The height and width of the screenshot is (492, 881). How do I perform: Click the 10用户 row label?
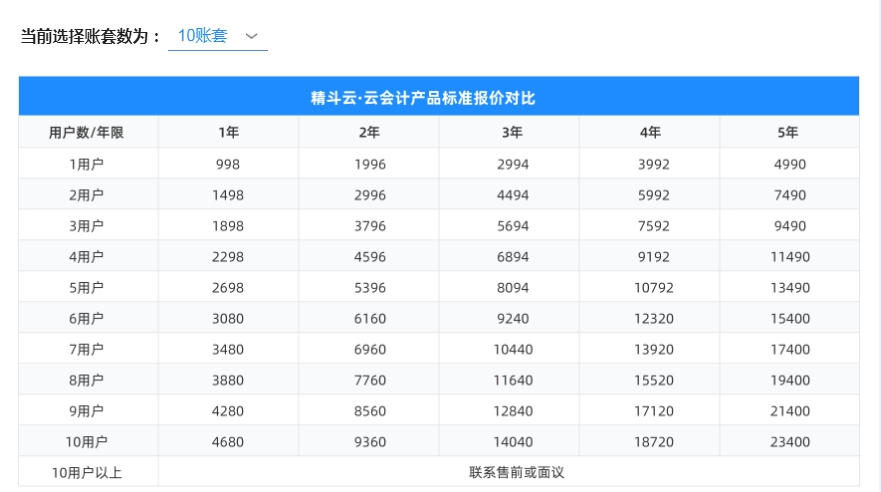87,442
